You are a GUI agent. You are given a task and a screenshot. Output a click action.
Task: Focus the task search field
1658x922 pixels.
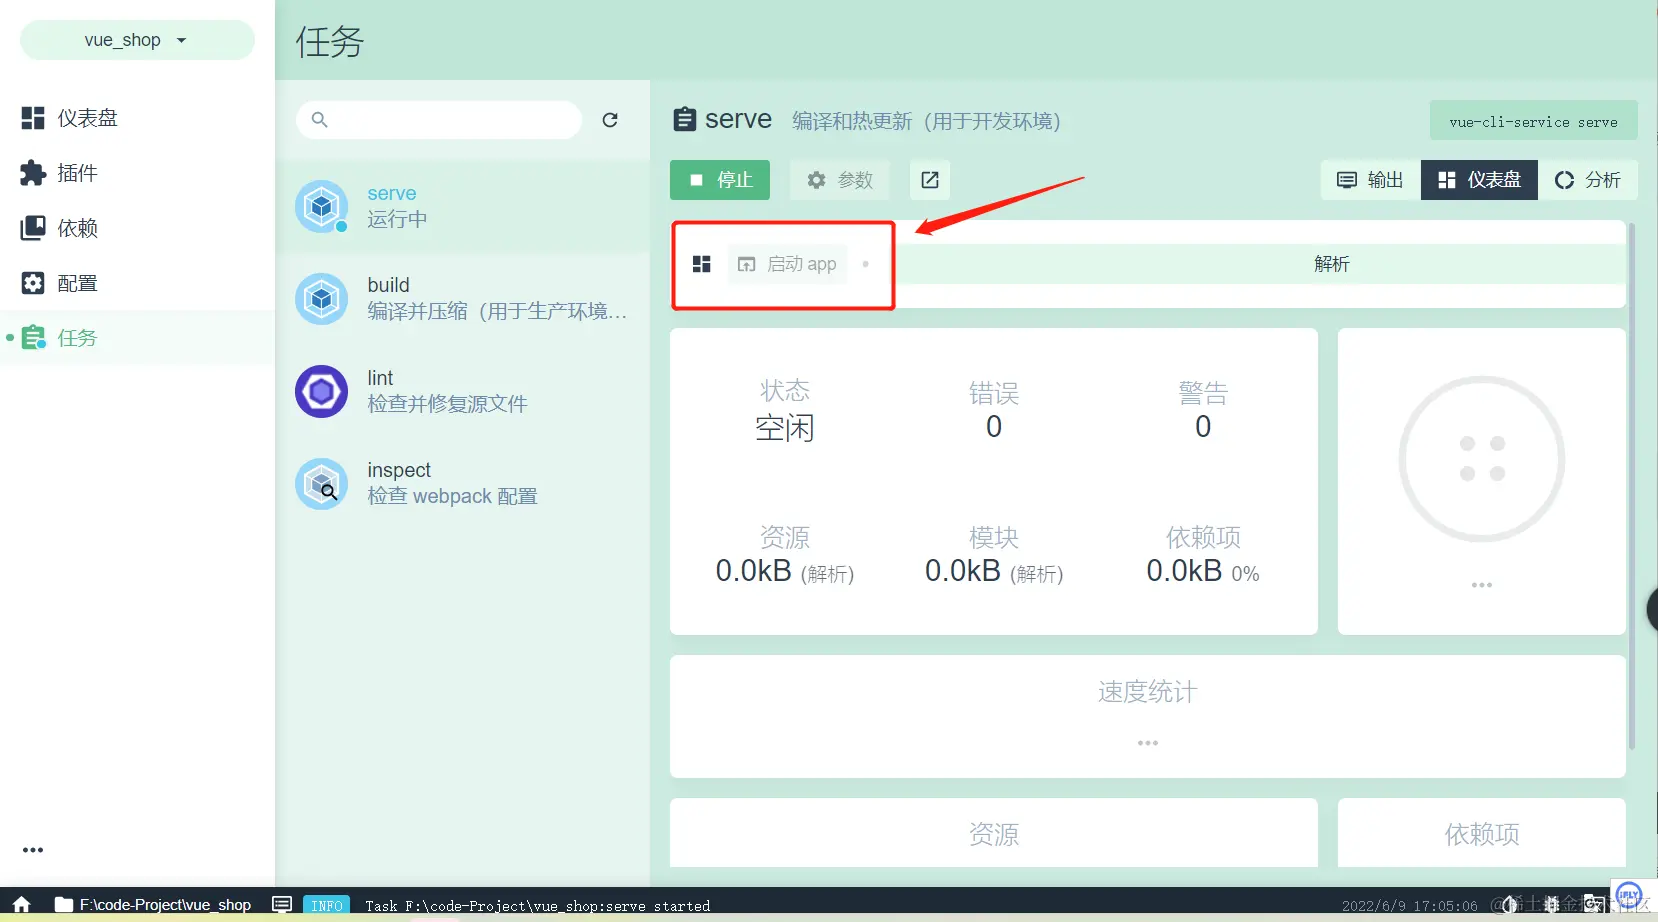tap(439, 120)
